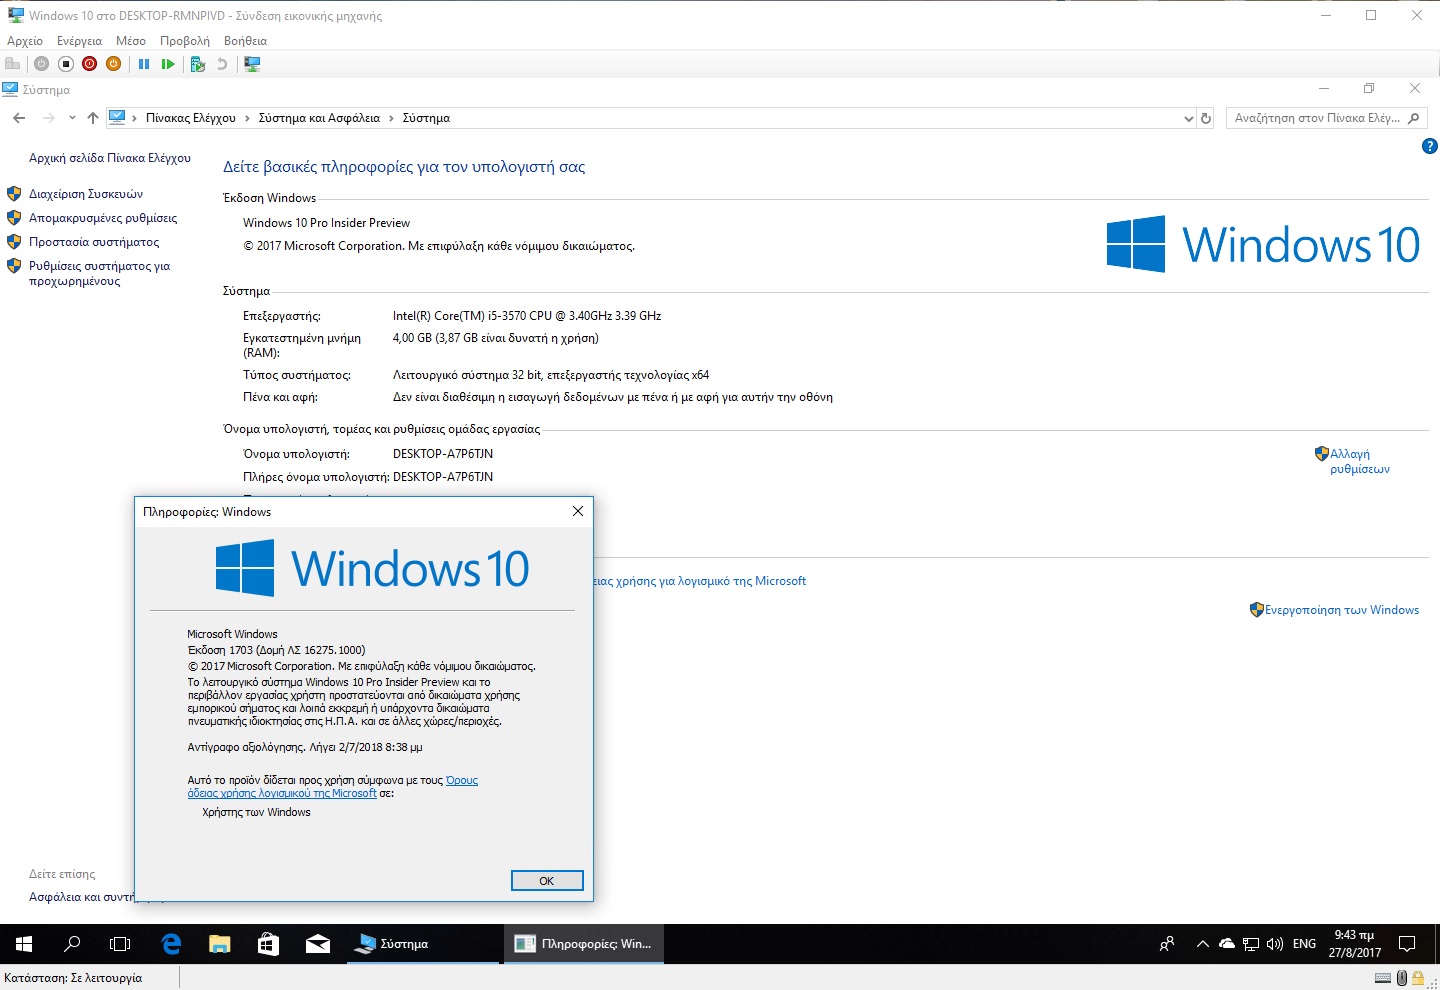Open the Action Center notification icon
This screenshot has height=990, width=1440.
click(x=1407, y=944)
